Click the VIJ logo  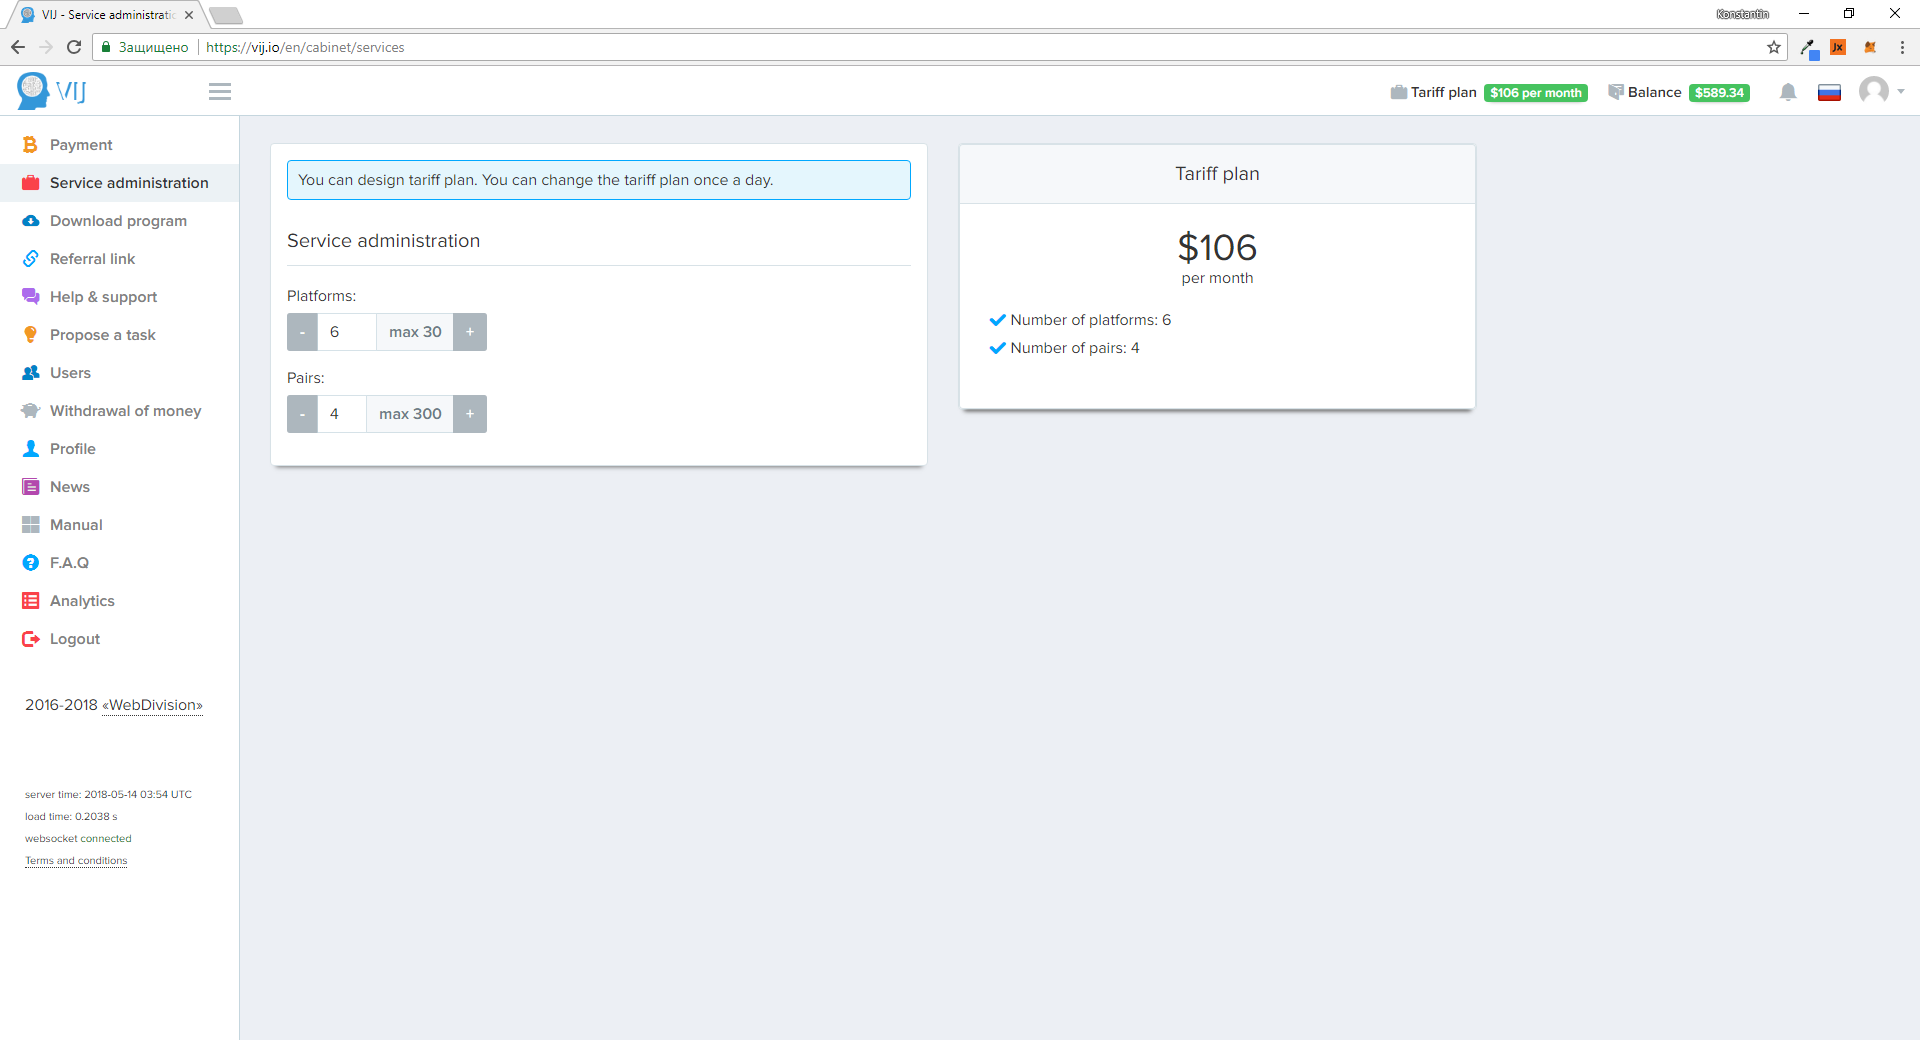[x=52, y=91]
